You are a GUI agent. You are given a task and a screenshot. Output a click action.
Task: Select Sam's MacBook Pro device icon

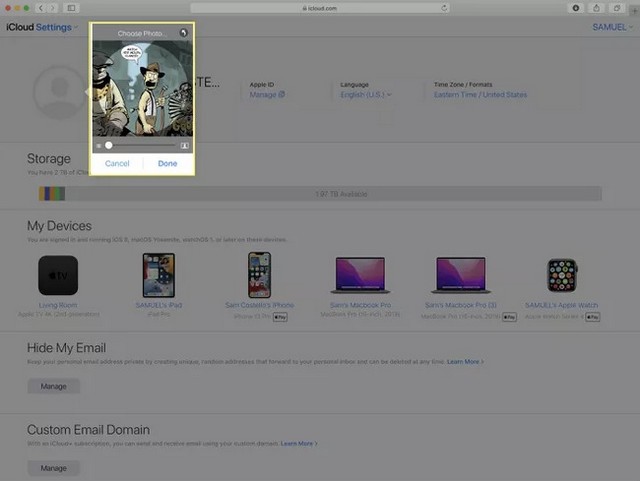pyautogui.click(x=360, y=275)
